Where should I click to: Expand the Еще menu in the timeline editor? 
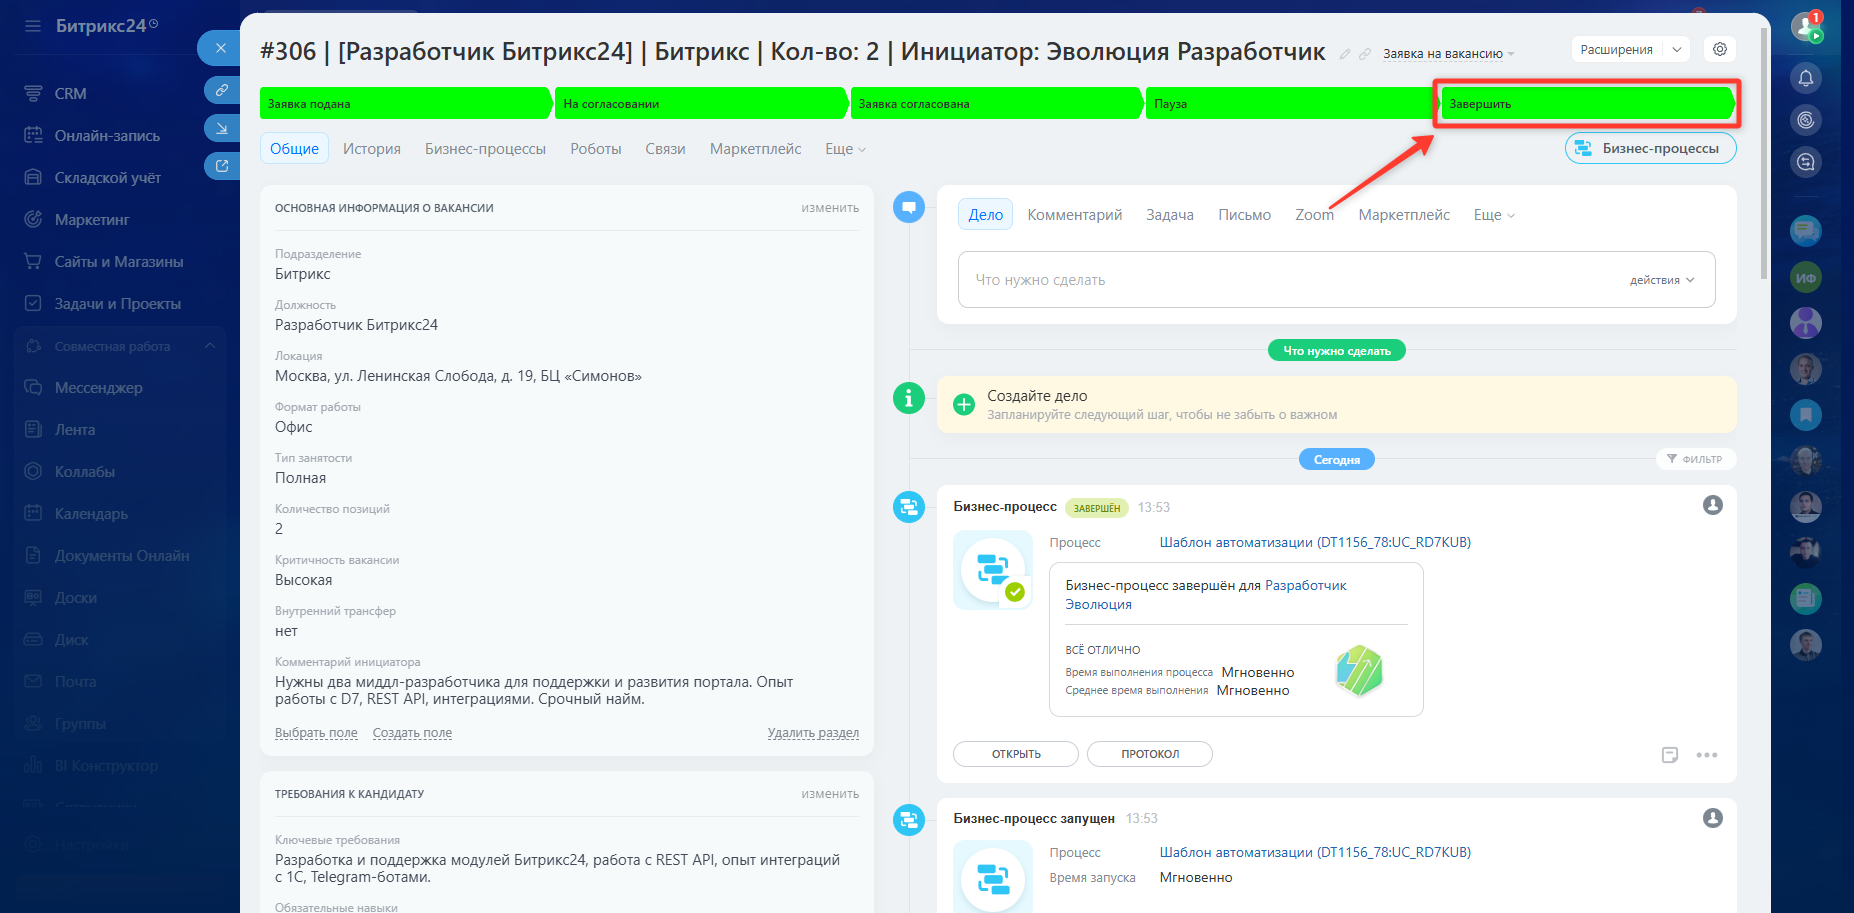pyautogui.click(x=1494, y=215)
